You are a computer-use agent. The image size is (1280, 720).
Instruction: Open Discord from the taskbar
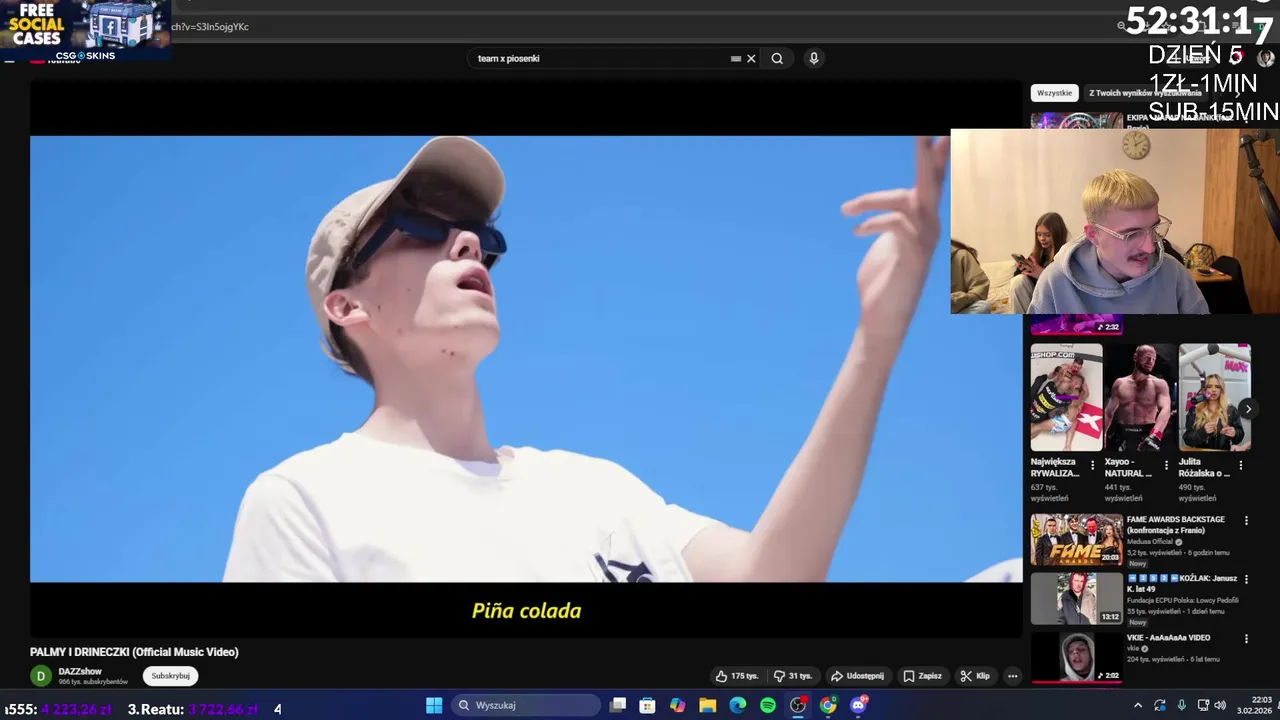858,705
